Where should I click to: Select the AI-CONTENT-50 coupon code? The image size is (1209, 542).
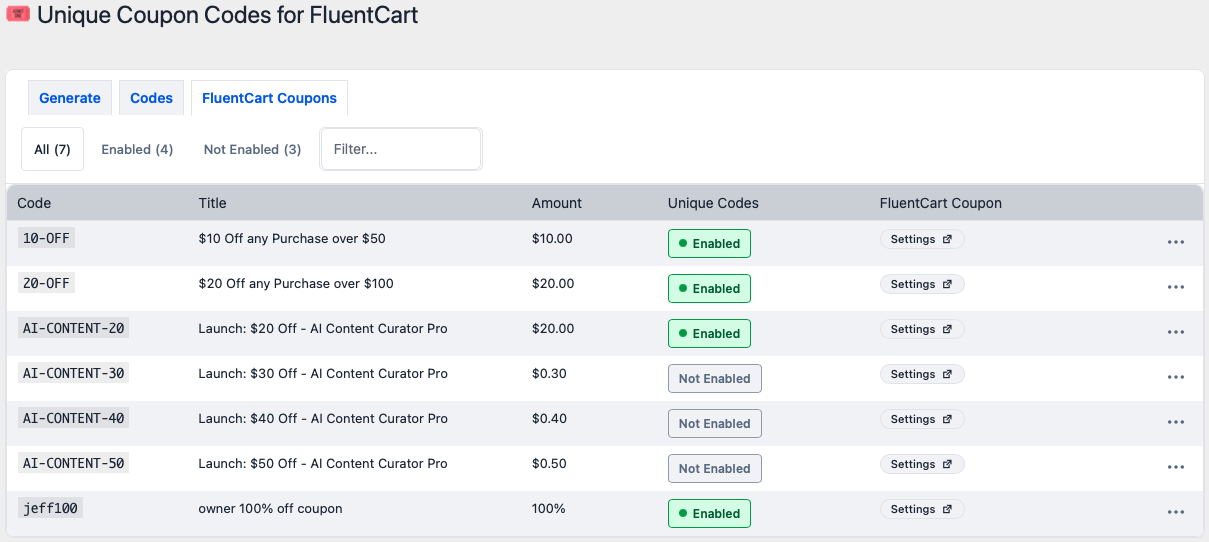coord(73,463)
